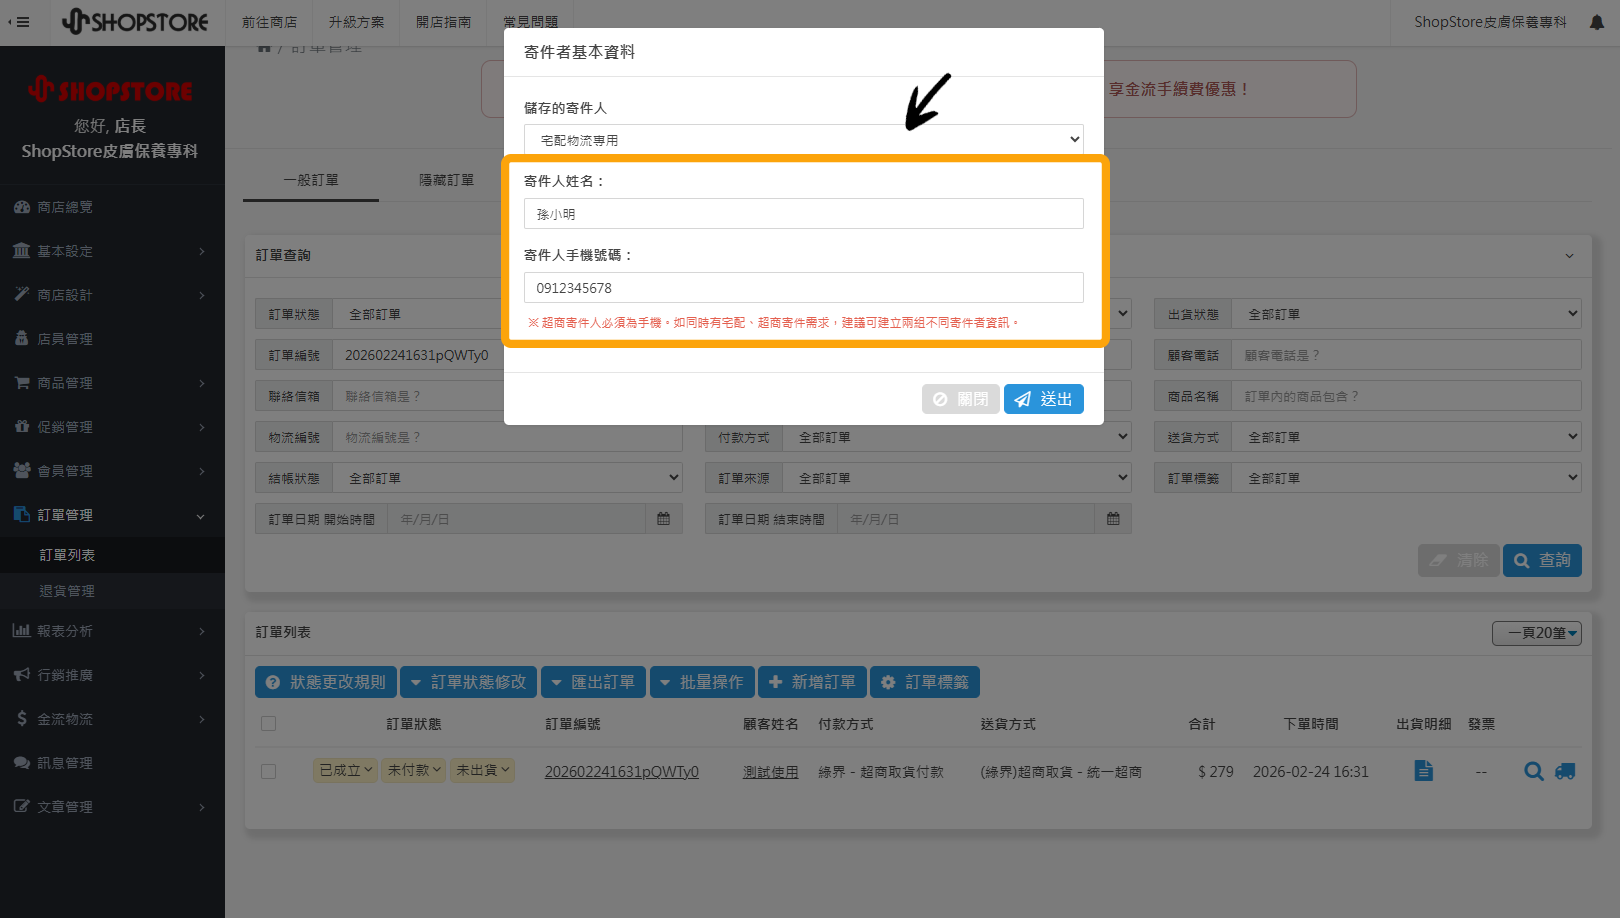Click the notification bell icon
The image size is (1620, 918).
[1596, 22]
